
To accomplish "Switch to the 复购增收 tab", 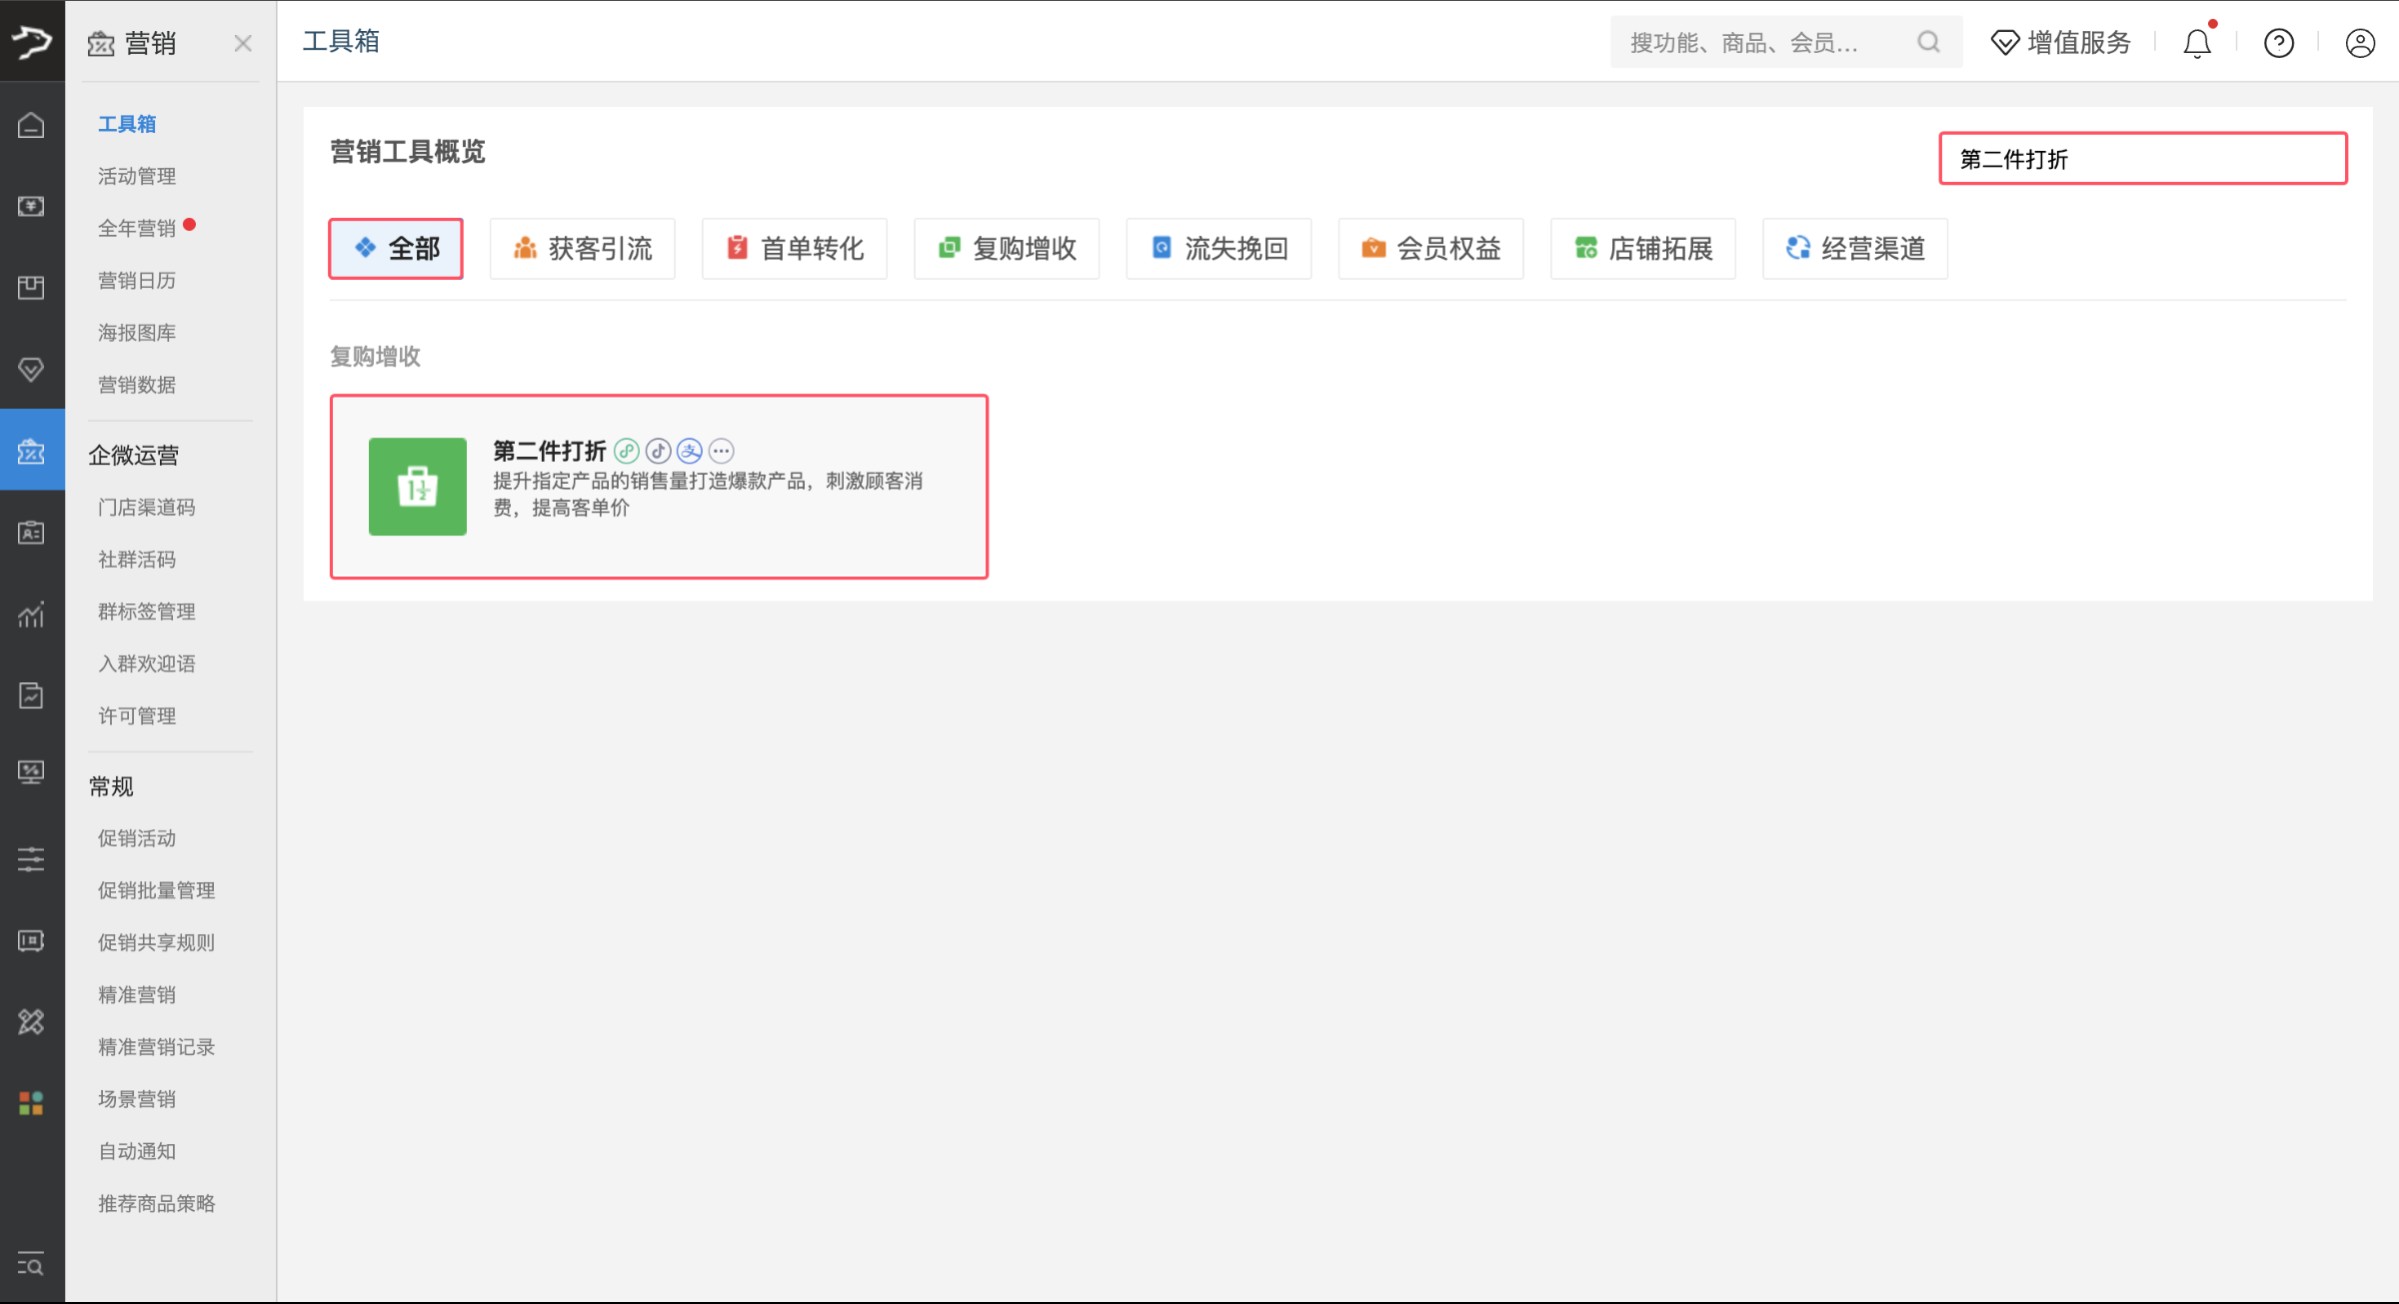I will point(1007,248).
